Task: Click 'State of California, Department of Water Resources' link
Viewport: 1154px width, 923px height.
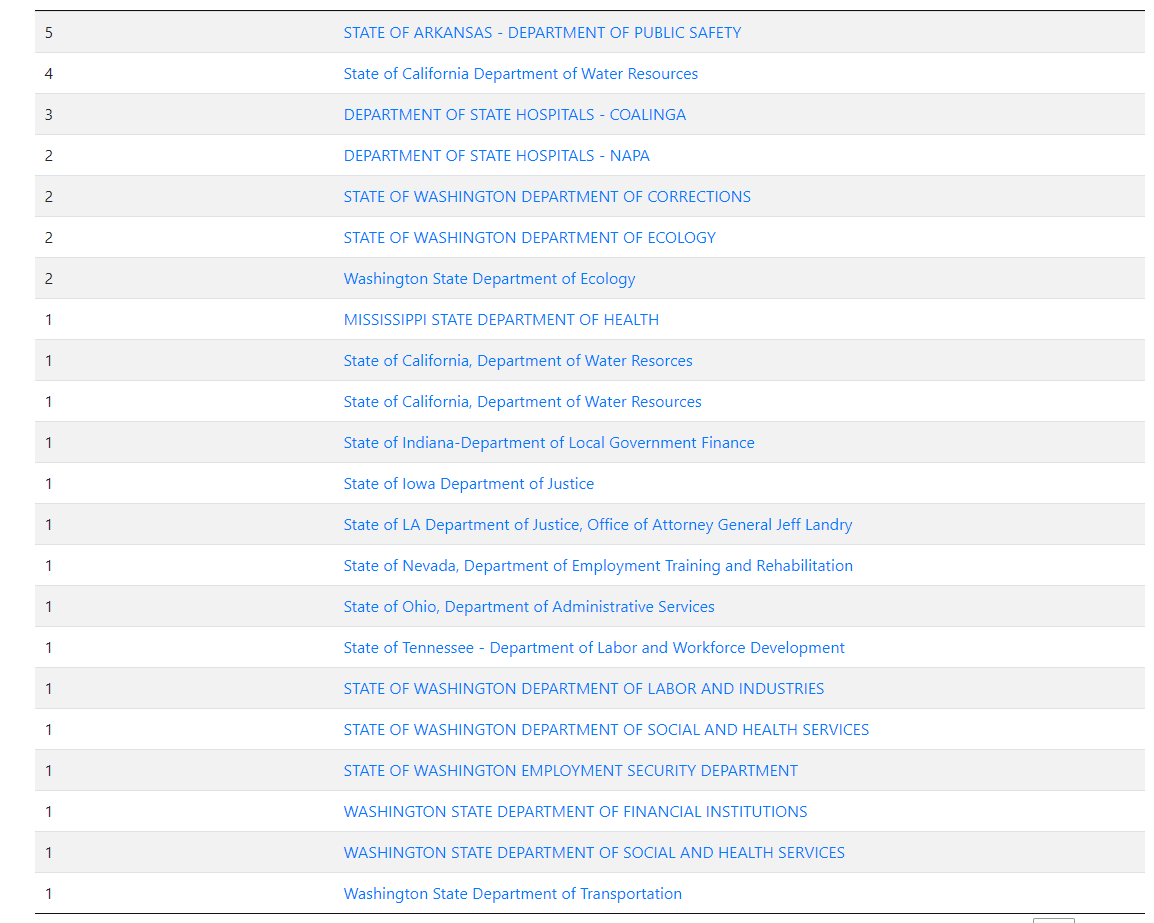Action: click(523, 402)
